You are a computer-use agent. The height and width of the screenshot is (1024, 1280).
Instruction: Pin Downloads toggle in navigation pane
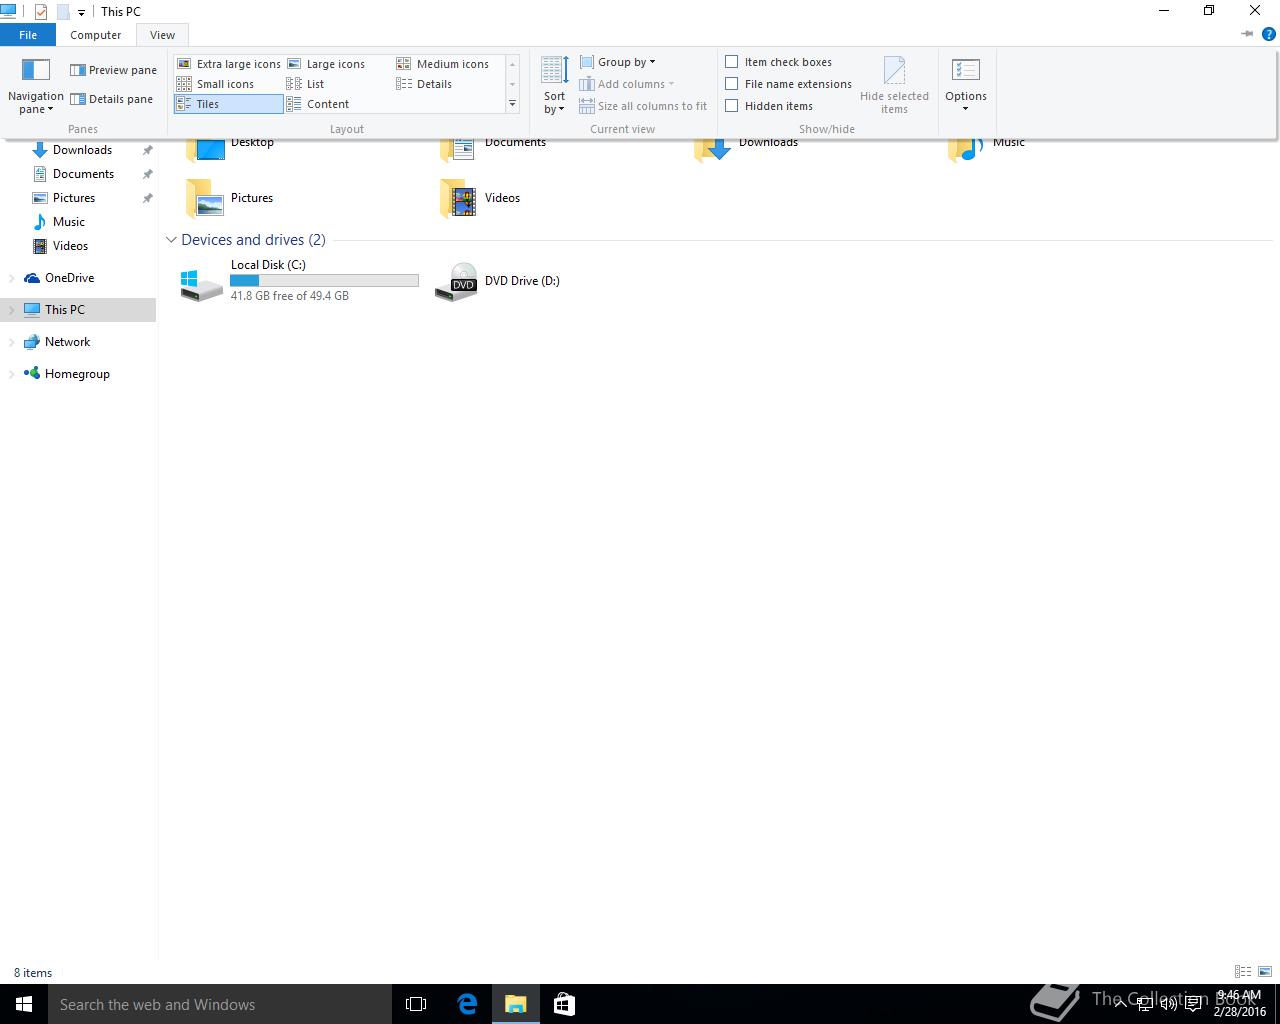pyautogui.click(x=147, y=150)
